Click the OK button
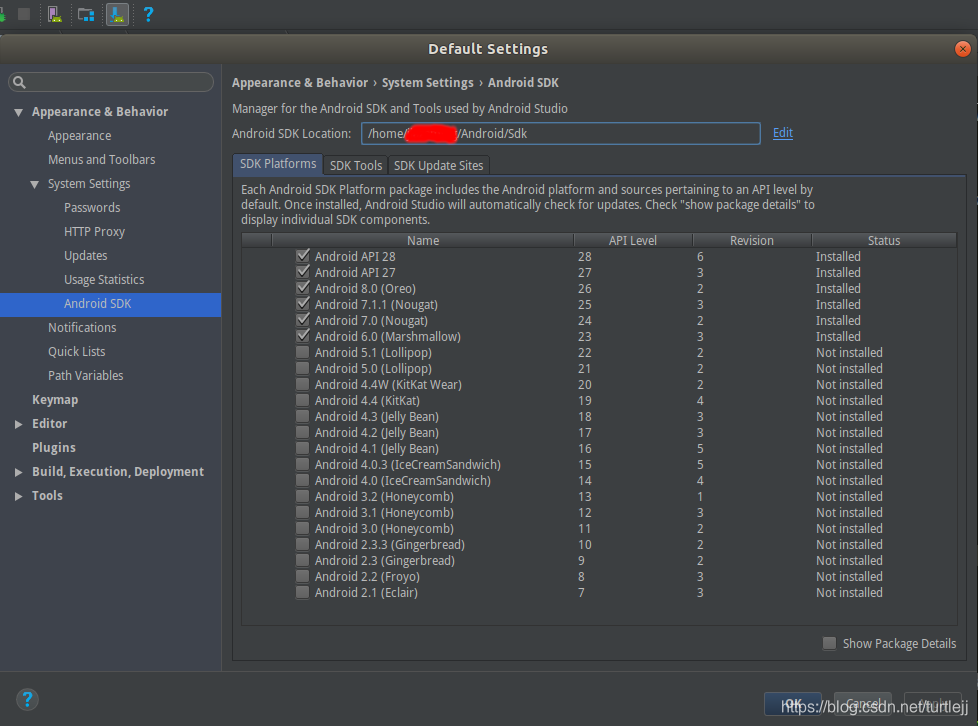Image resolution: width=978 pixels, height=726 pixels. [793, 704]
